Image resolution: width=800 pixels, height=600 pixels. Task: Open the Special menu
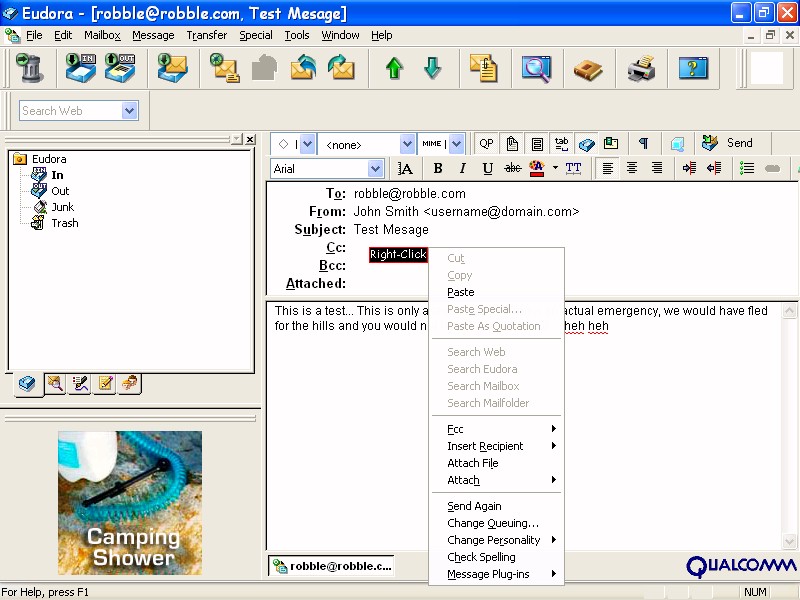coord(256,35)
